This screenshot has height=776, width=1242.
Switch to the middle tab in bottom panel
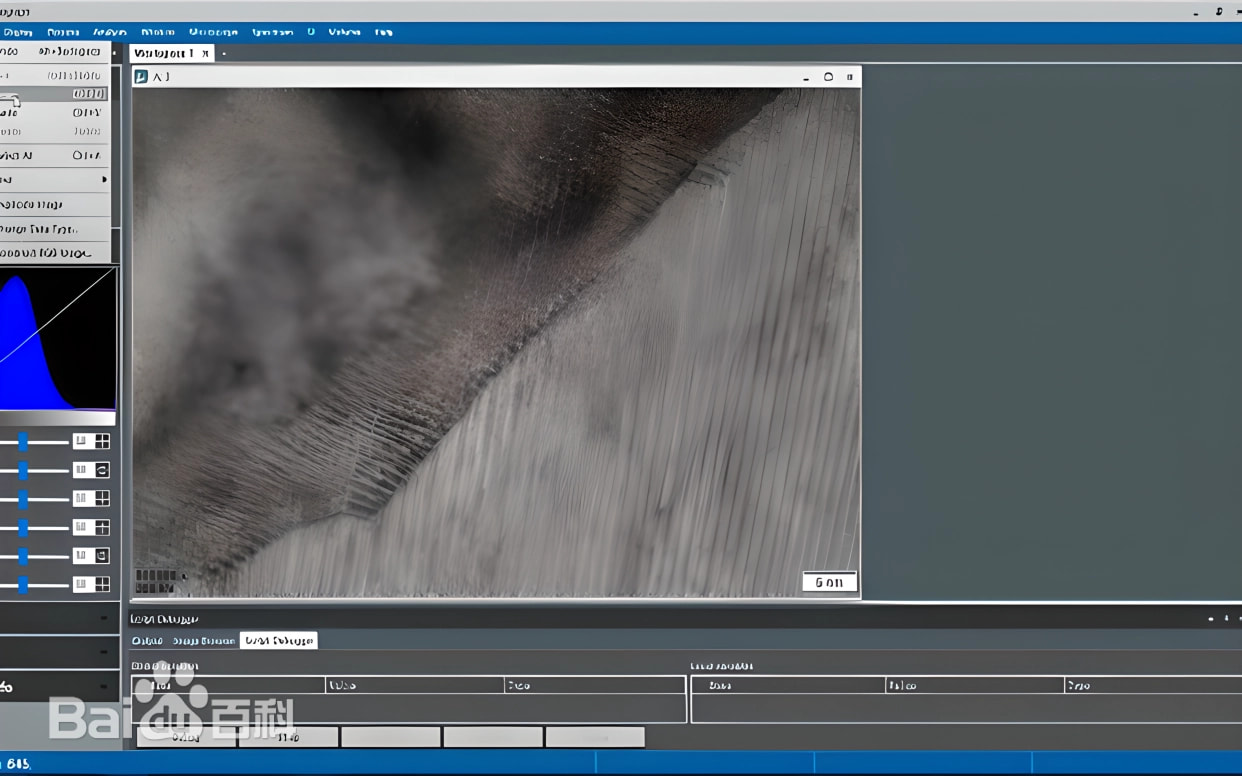point(203,640)
